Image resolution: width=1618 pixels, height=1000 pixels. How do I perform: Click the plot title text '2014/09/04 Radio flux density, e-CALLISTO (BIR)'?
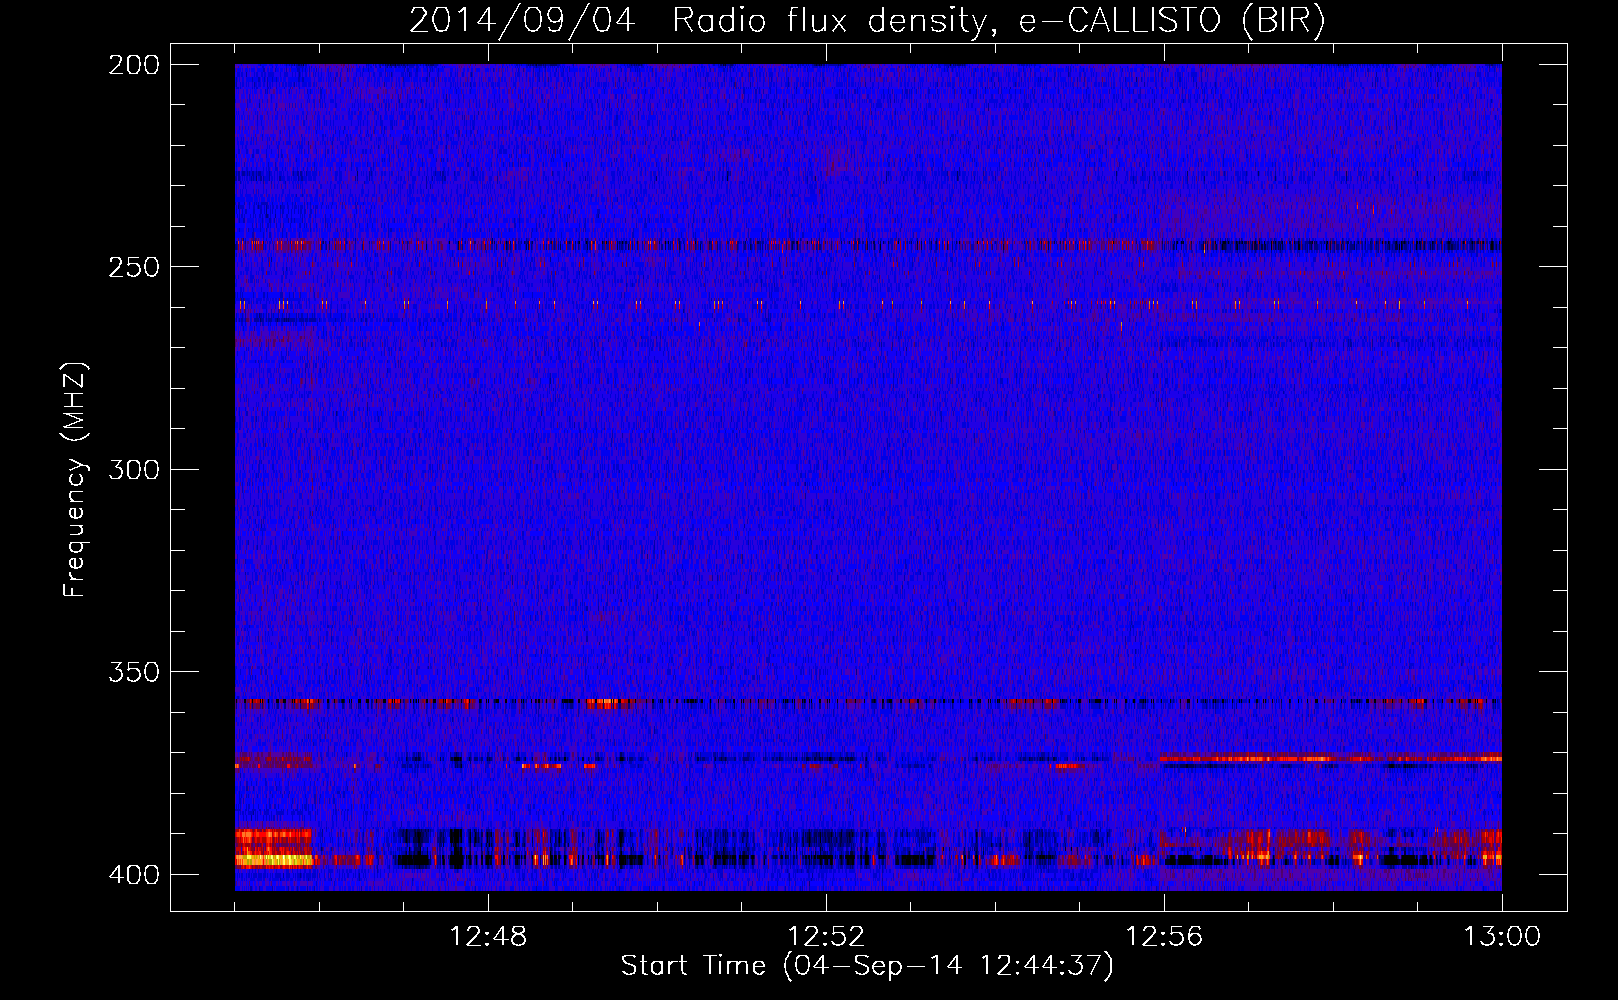[867, 21]
